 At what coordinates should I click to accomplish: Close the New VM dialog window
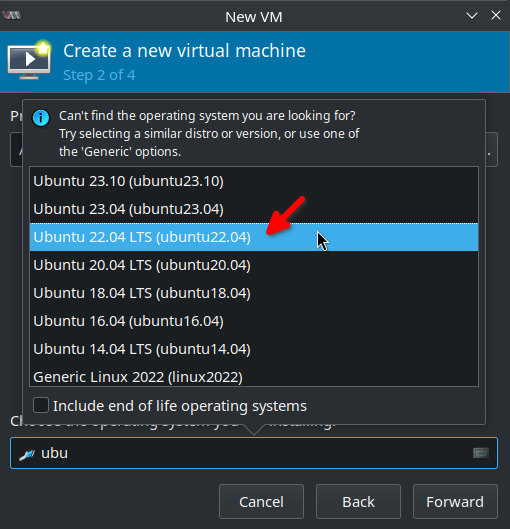click(x=495, y=15)
